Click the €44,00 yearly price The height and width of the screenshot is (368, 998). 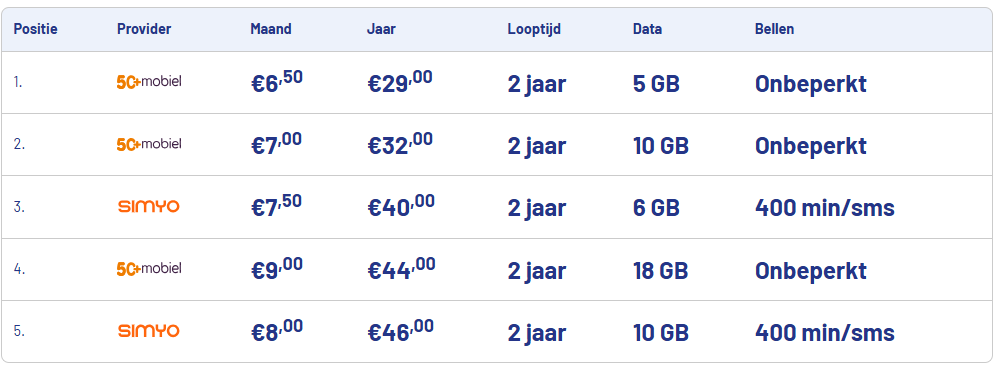[401, 269]
